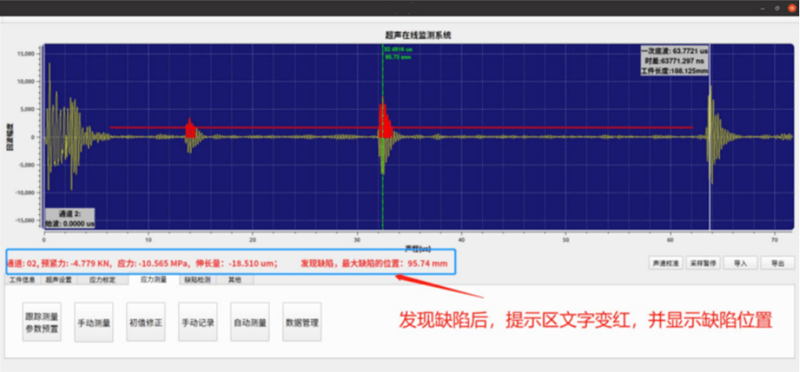This screenshot has height=372, width=800.
Task: Click the 导出 export button
Action: click(778, 263)
